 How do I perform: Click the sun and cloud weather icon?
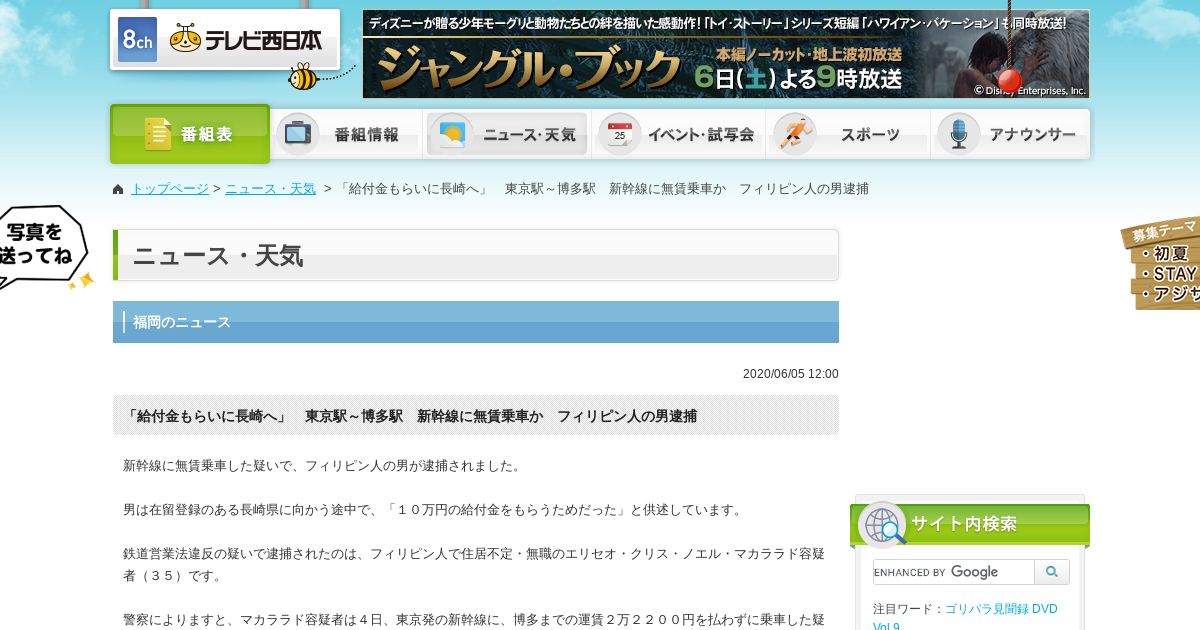[451, 134]
